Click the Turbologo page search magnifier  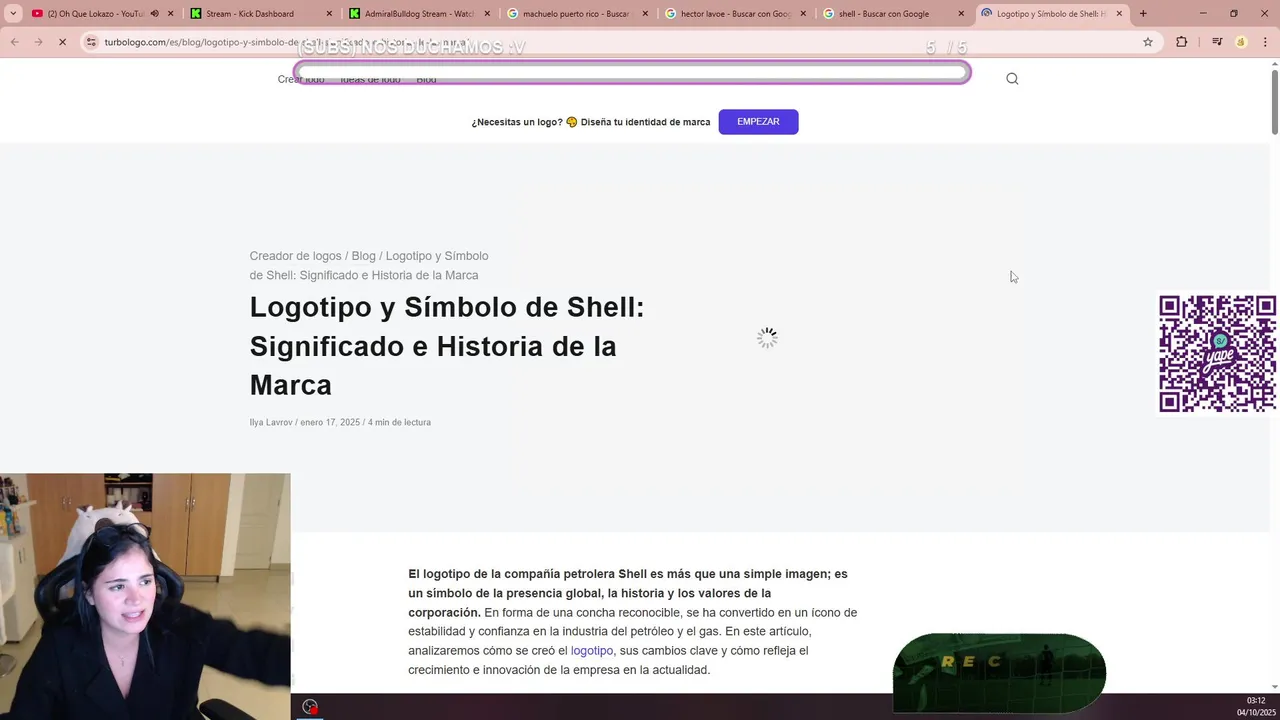pyautogui.click(x=1012, y=79)
